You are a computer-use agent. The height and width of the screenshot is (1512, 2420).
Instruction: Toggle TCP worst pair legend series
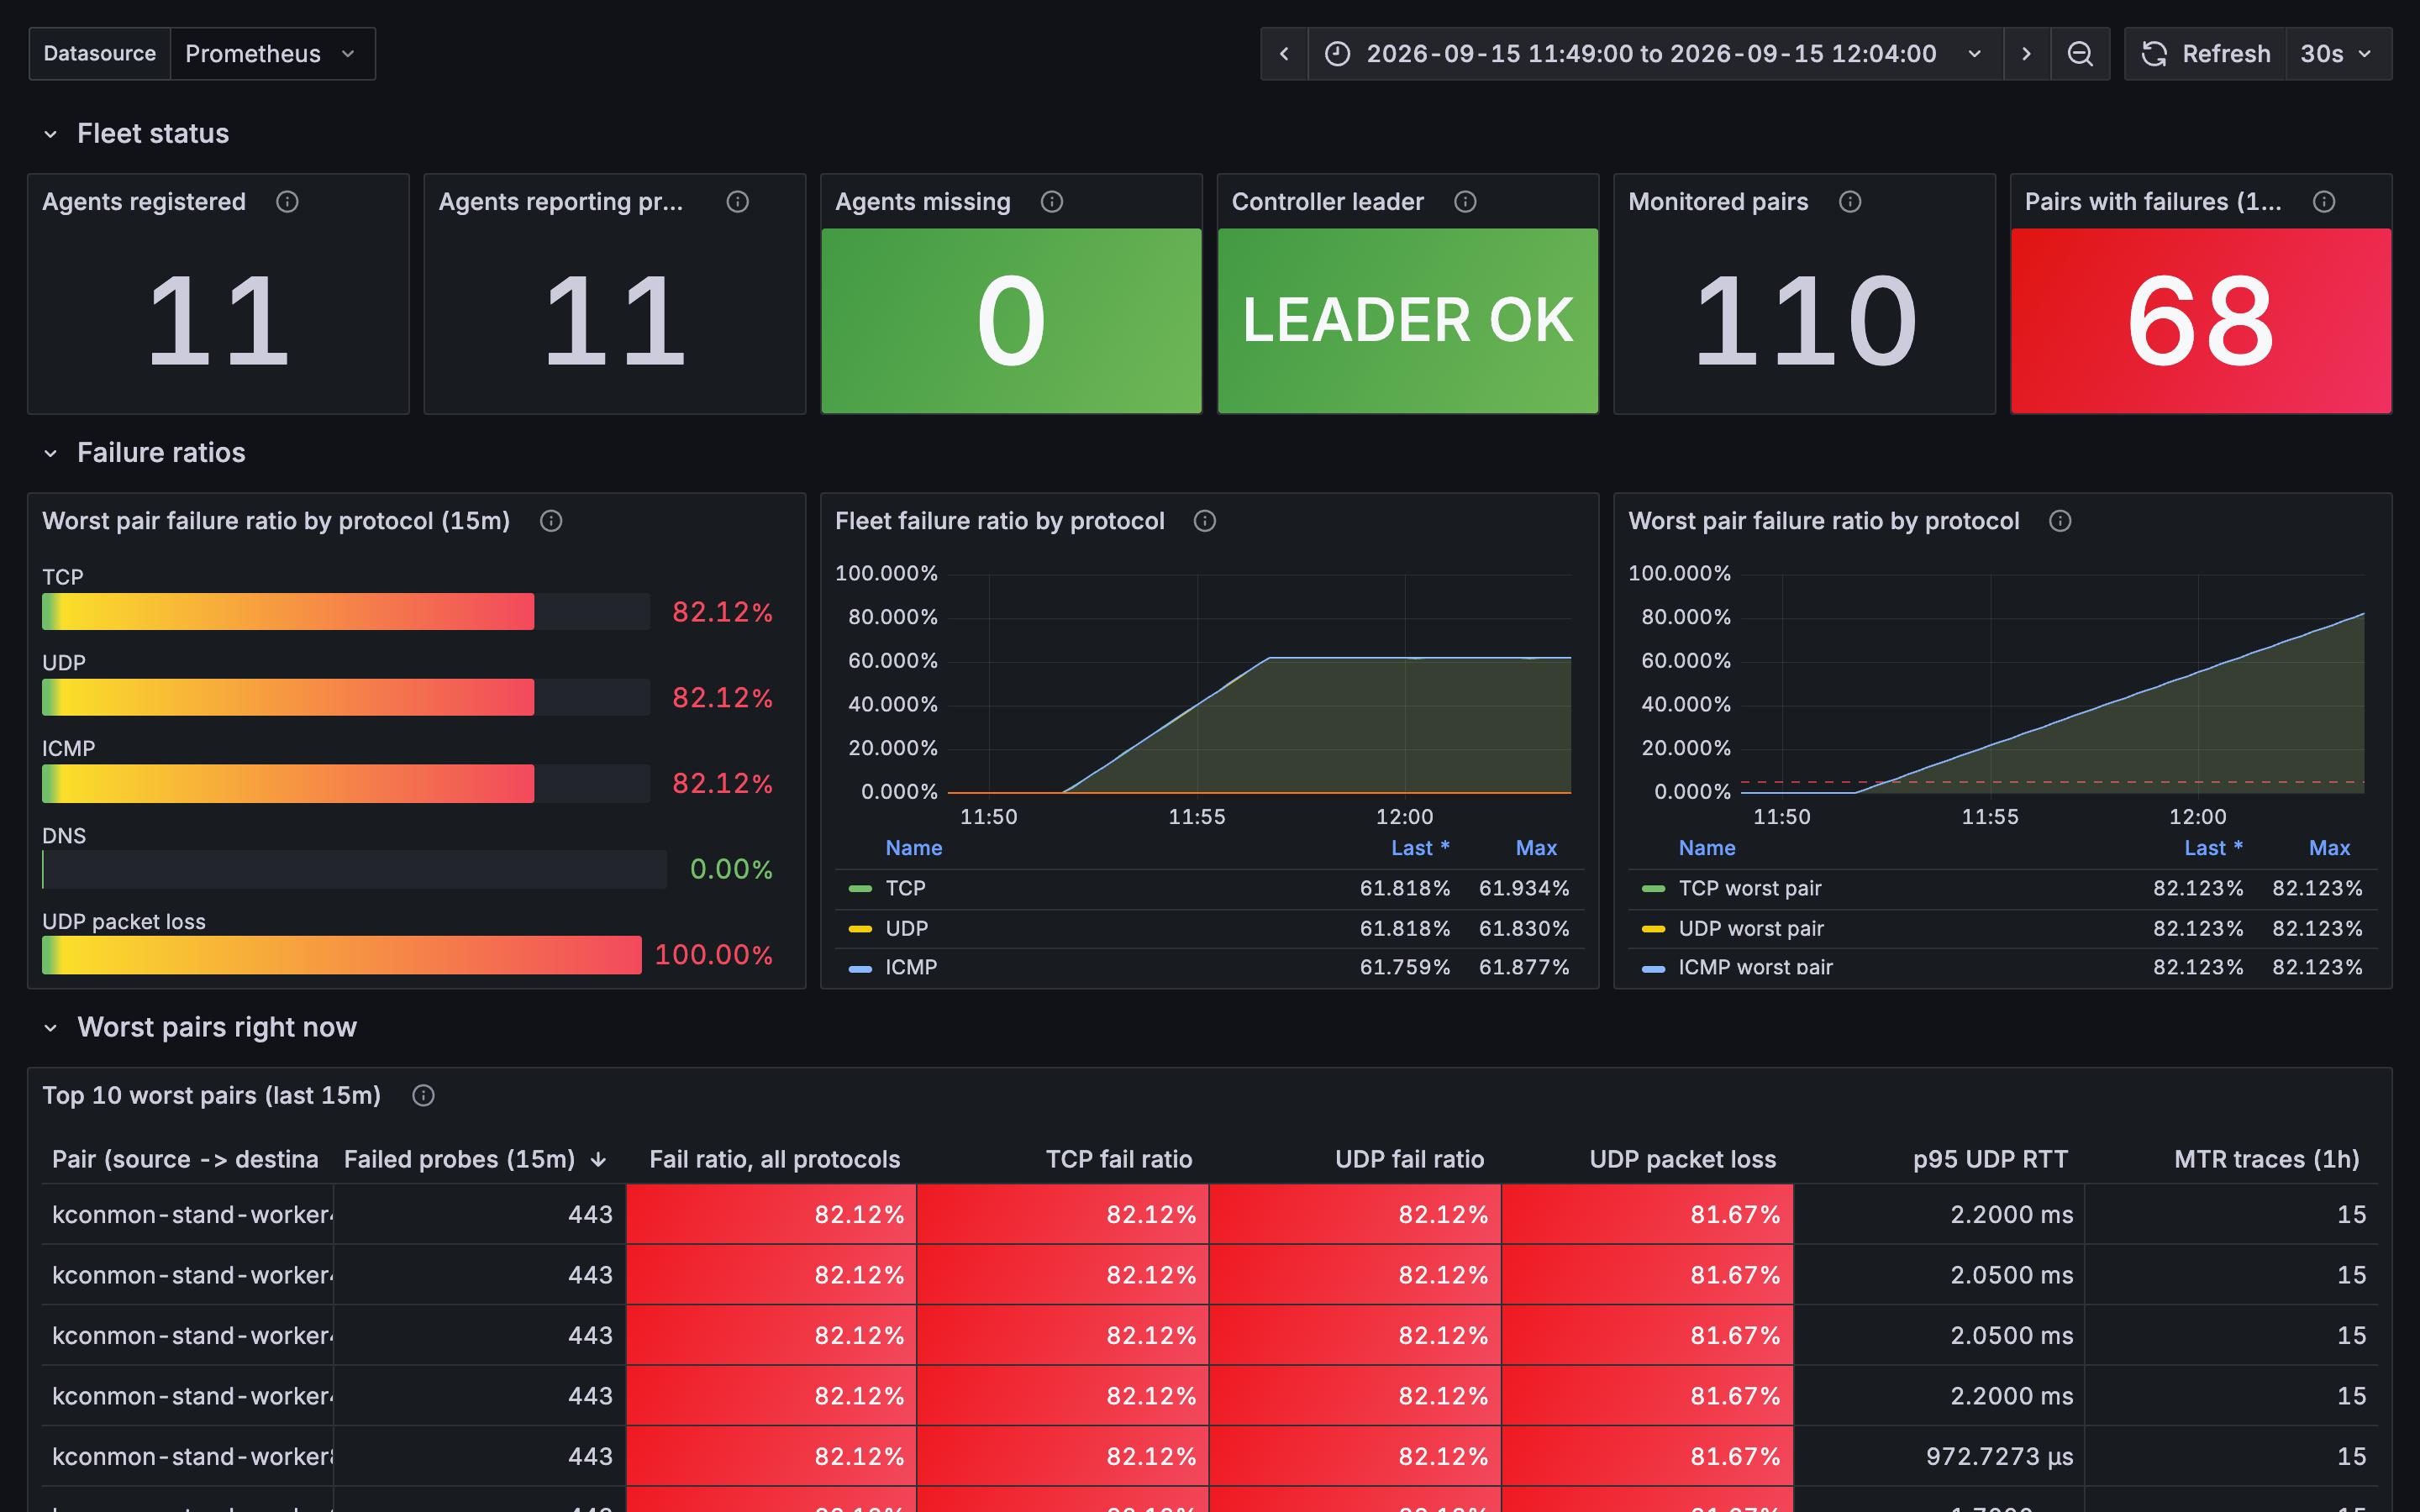(x=1749, y=889)
